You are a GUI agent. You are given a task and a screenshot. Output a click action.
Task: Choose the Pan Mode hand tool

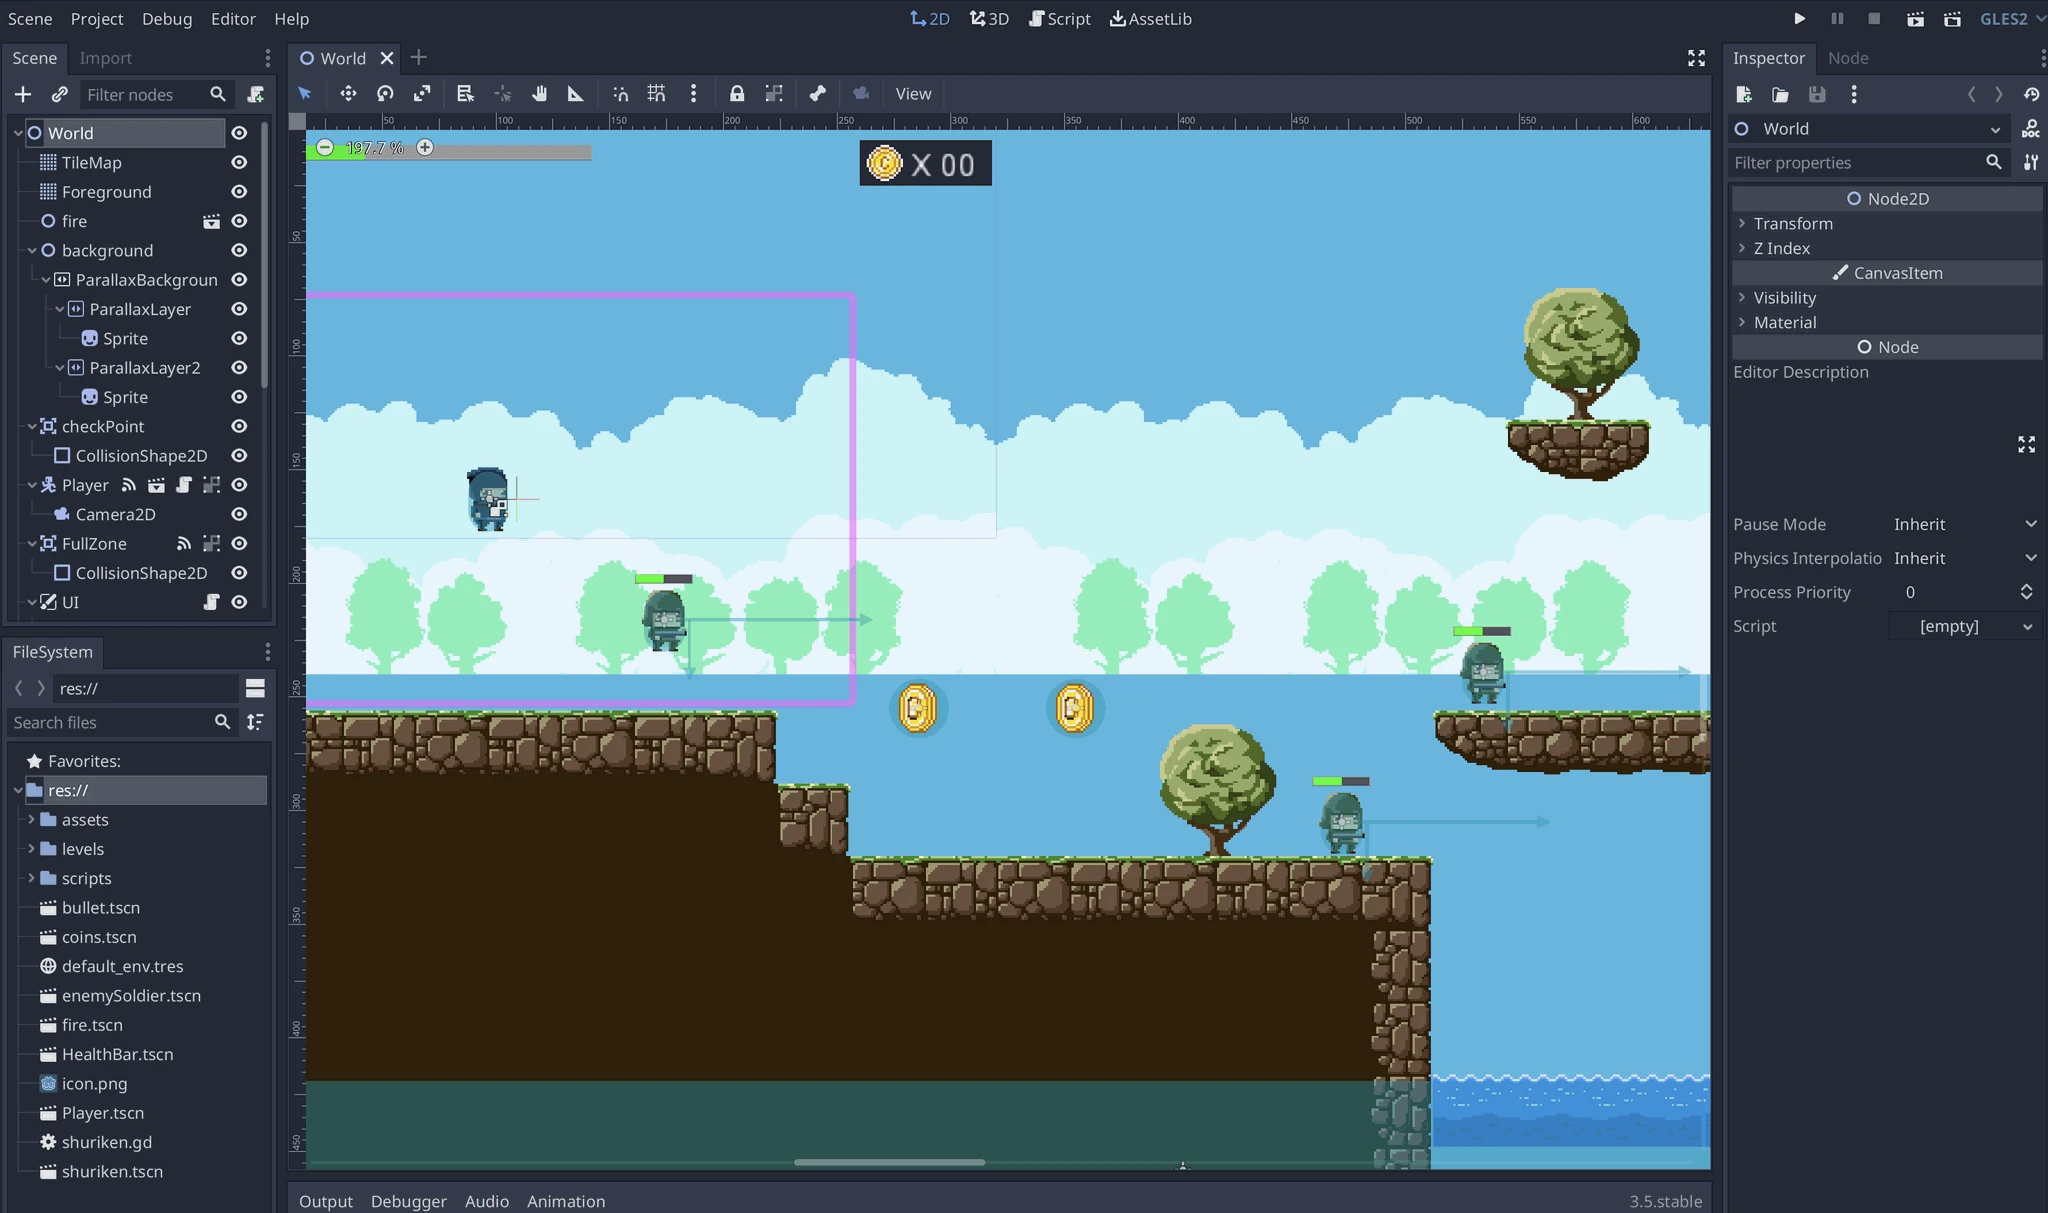click(x=539, y=94)
